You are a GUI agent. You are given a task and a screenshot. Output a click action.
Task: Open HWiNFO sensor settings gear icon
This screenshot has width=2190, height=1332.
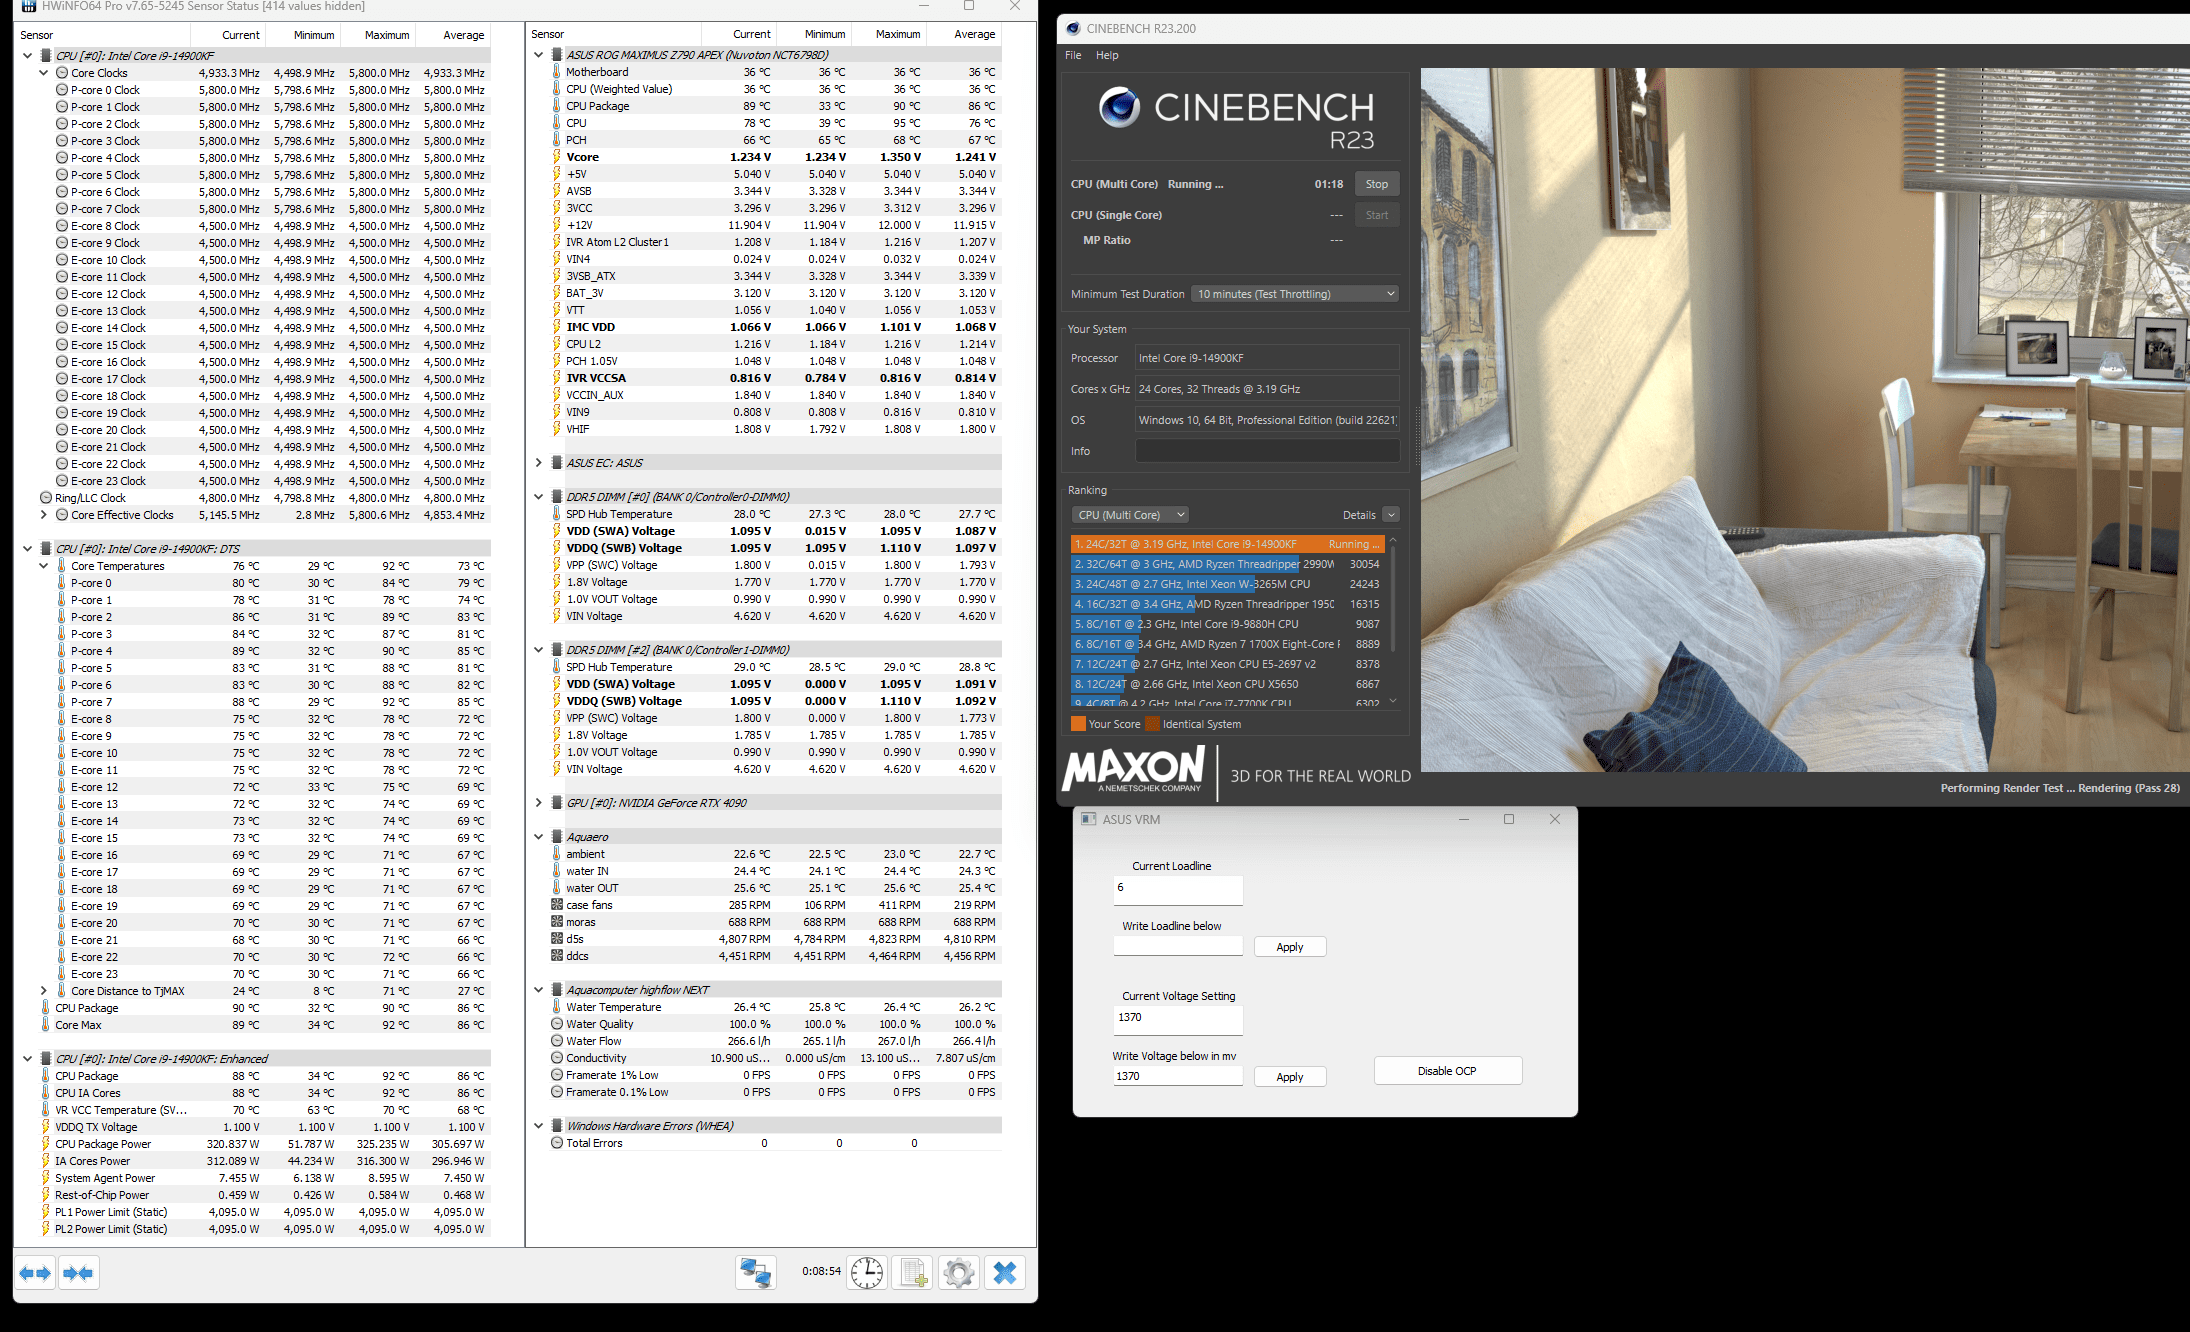959,1273
